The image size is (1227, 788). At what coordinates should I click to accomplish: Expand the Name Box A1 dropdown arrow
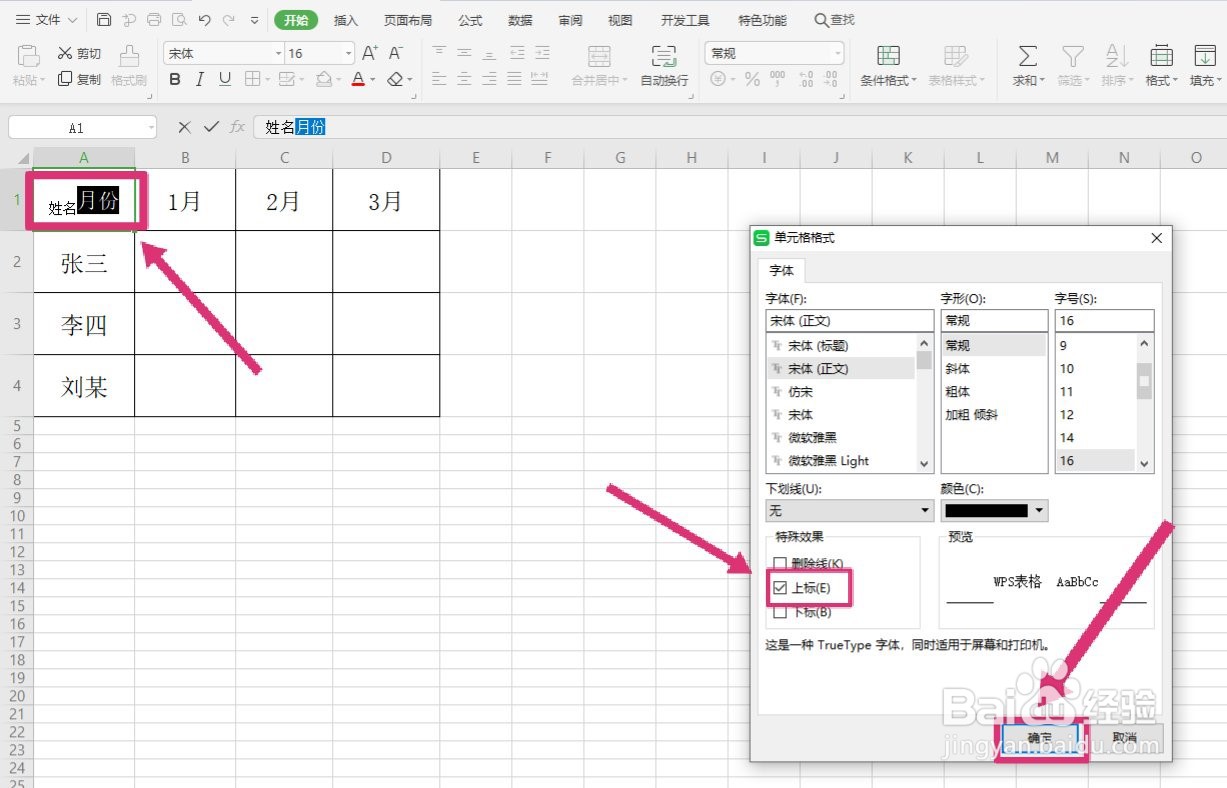(x=150, y=128)
